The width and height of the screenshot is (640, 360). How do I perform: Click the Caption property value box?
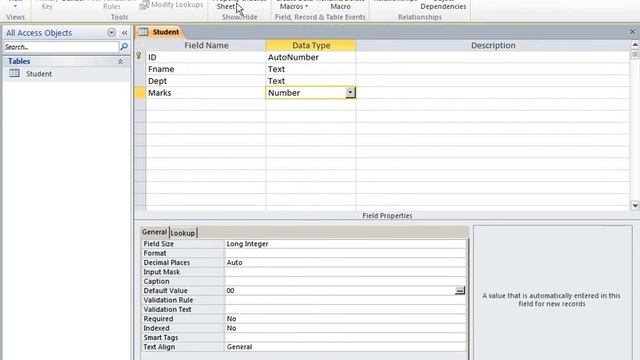[x=345, y=281]
